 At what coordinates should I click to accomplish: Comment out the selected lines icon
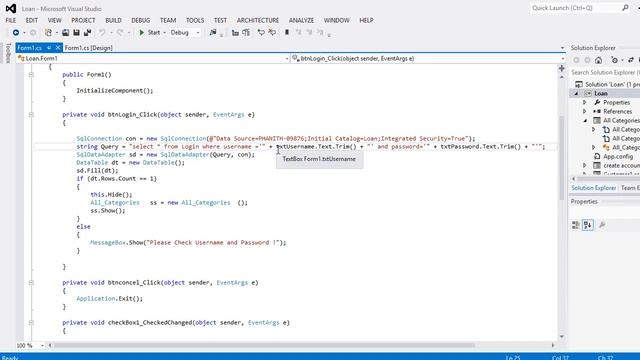[x=261, y=33]
